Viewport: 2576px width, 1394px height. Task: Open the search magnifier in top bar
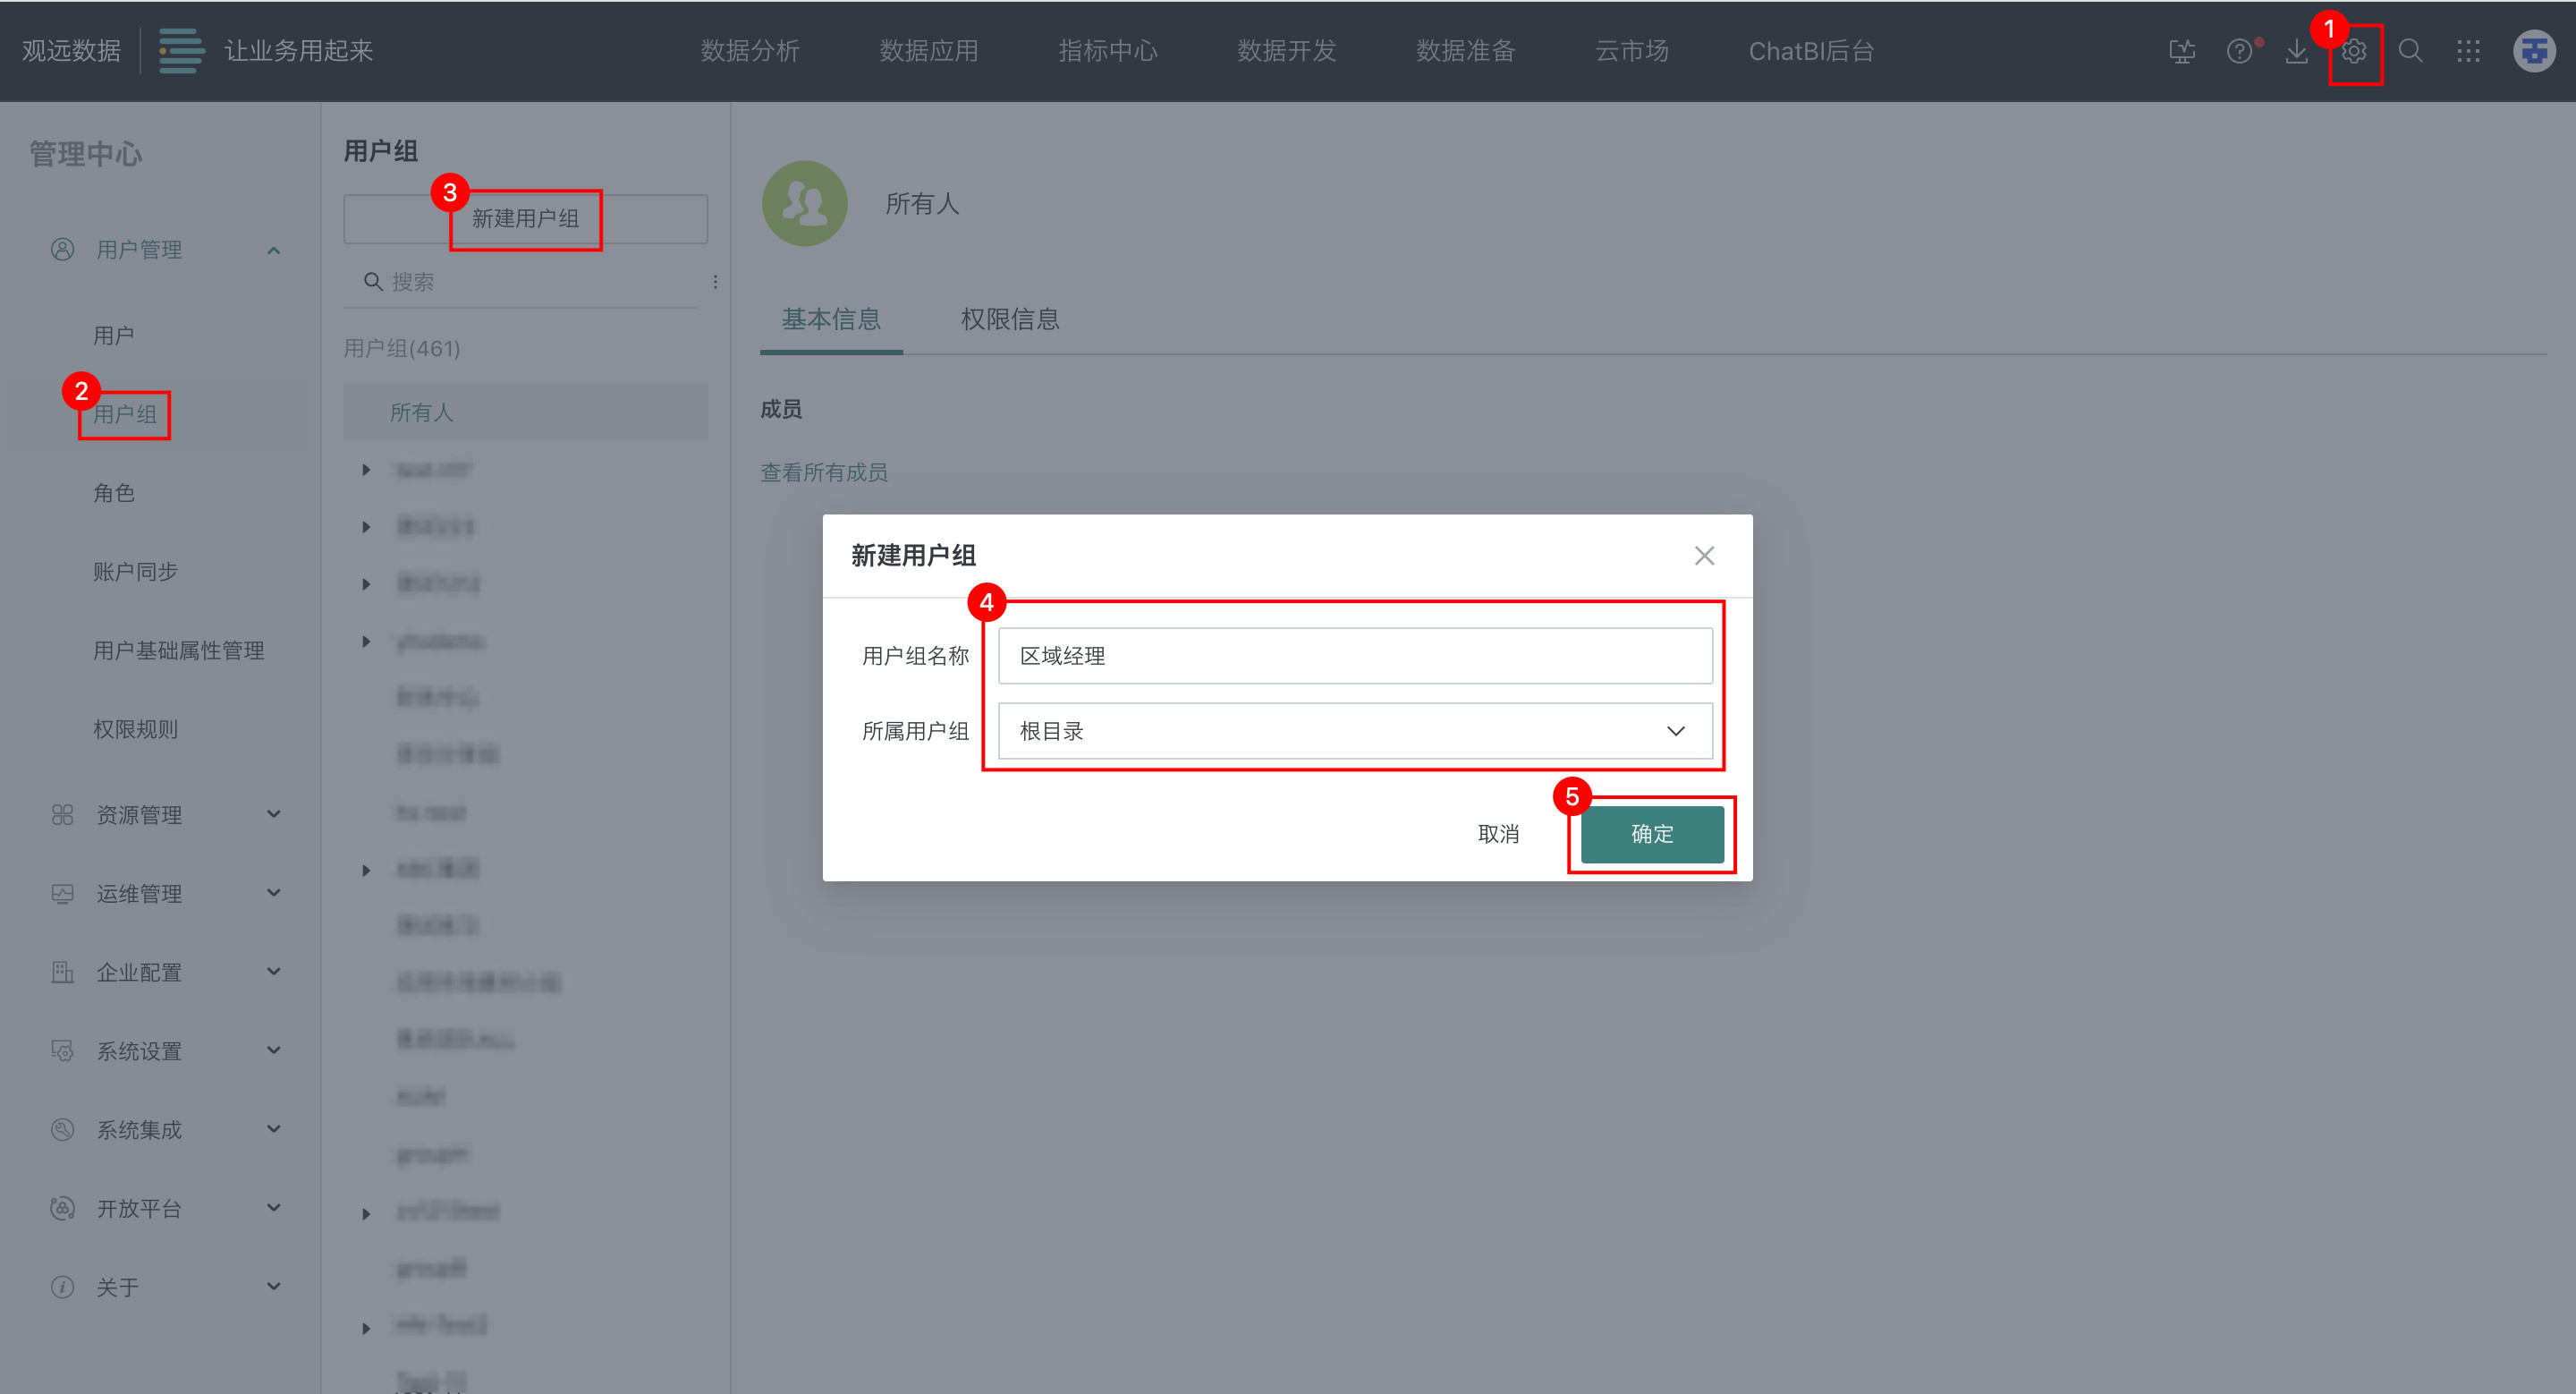2411,52
